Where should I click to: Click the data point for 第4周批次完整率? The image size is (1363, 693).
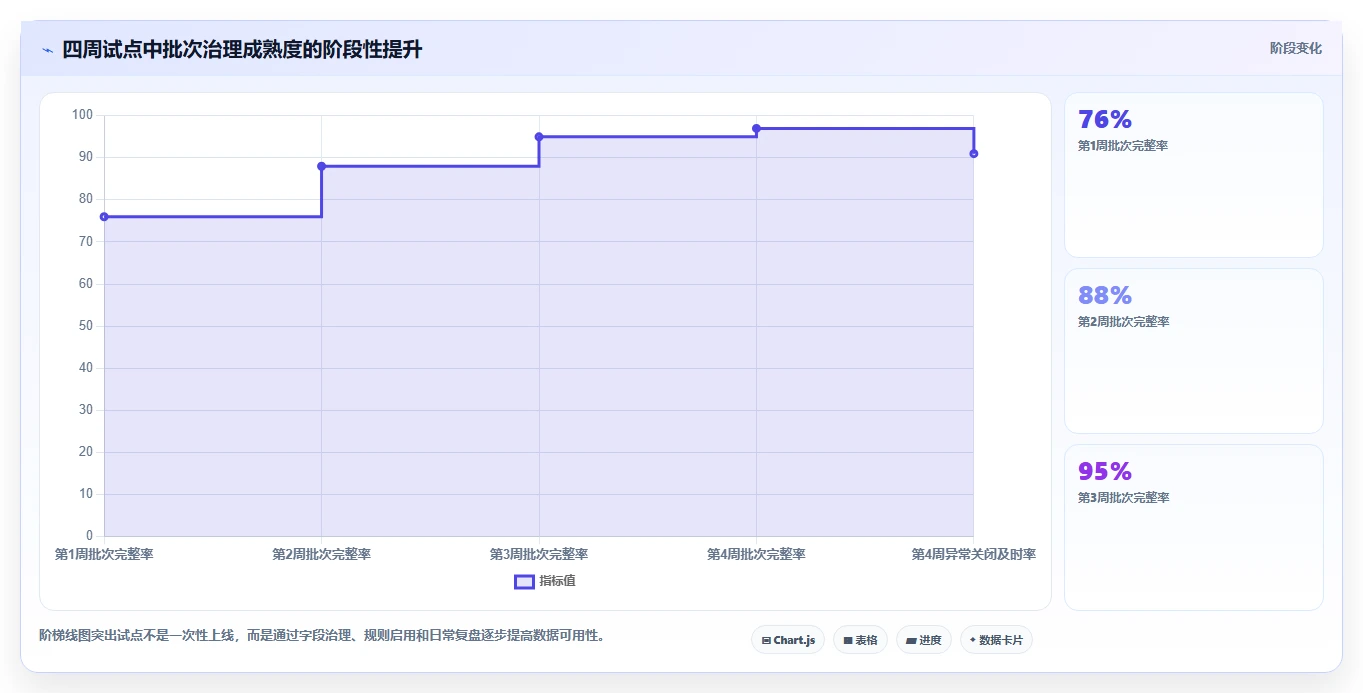(x=756, y=129)
